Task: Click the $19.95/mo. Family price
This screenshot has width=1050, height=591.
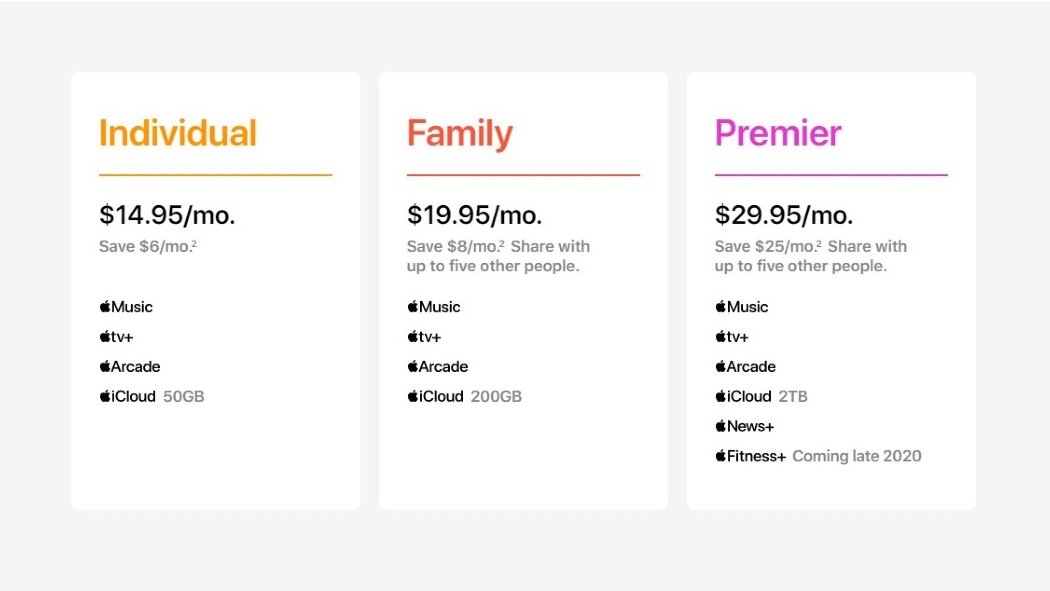Action: (475, 215)
